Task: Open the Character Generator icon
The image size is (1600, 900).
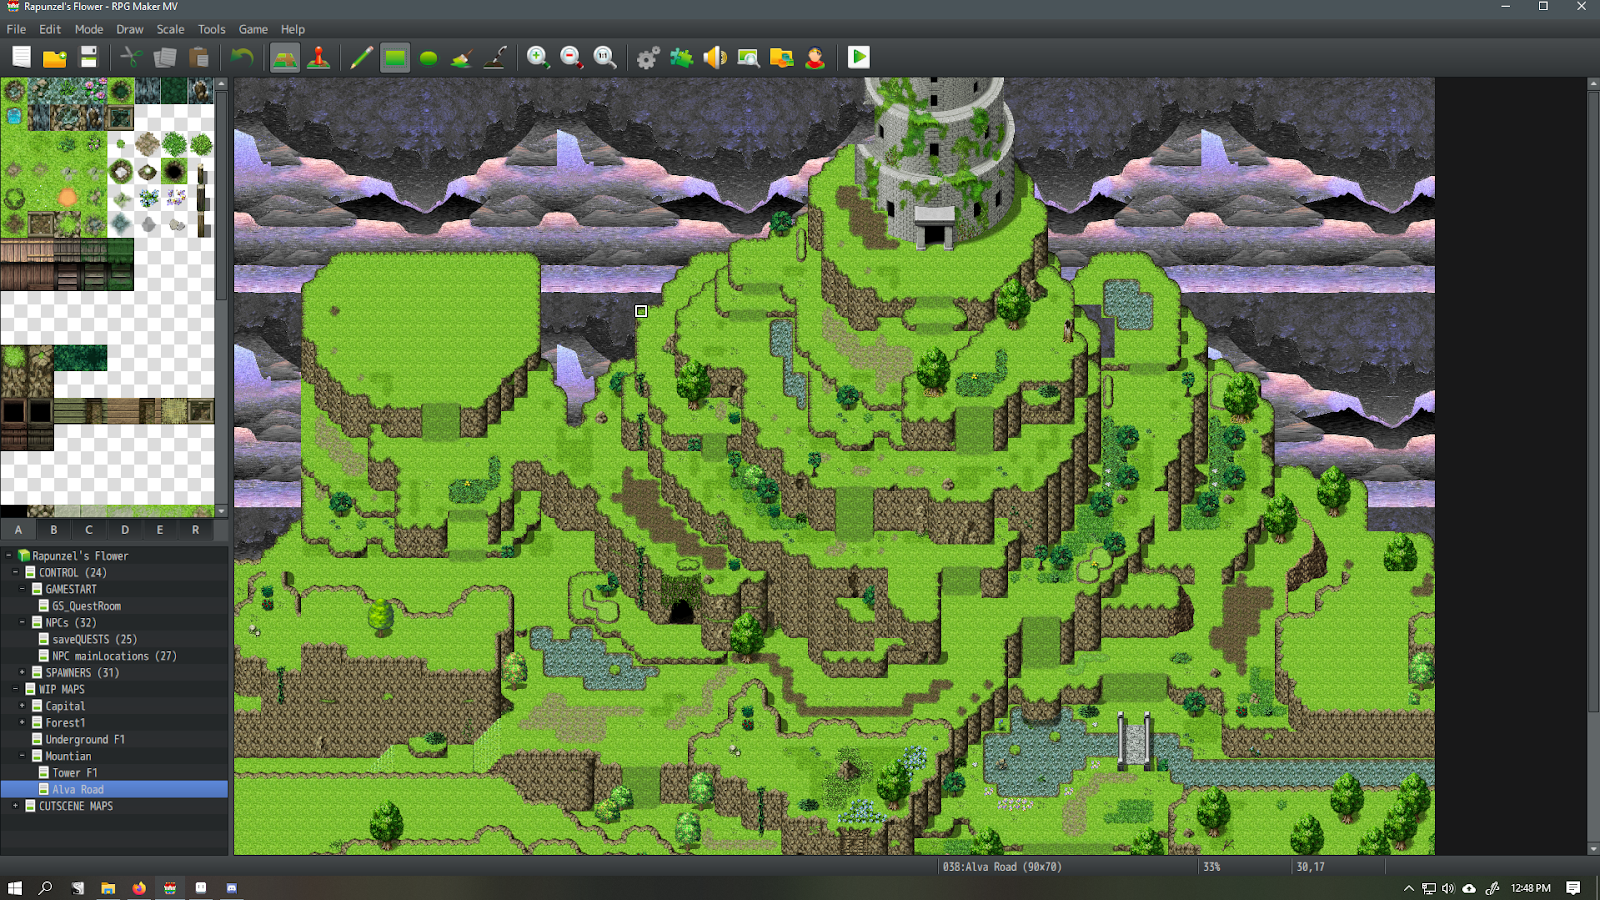Action: pos(815,57)
